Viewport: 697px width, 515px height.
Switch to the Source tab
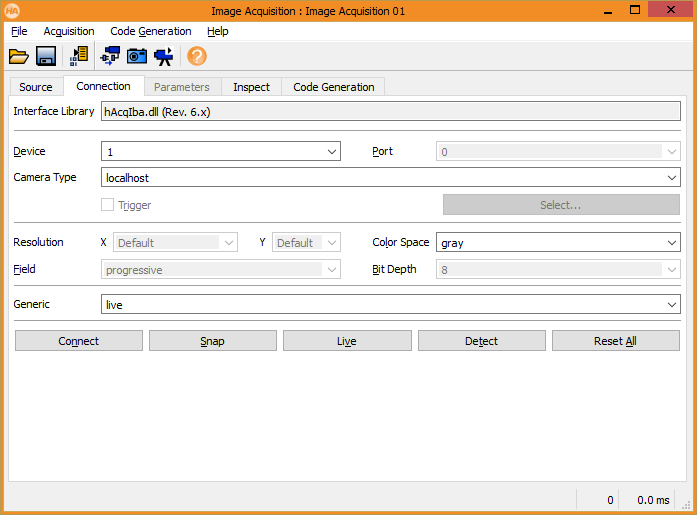(x=36, y=87)
